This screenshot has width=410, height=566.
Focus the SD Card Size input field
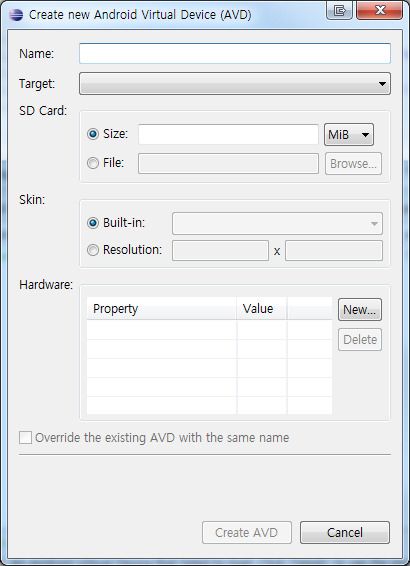[x=228, y=135]
